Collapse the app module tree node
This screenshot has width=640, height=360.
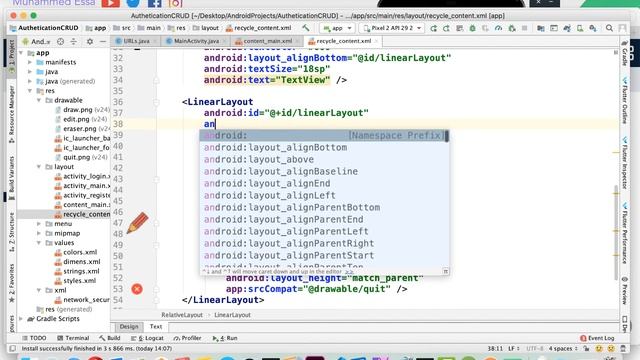[x=21, y=53]
